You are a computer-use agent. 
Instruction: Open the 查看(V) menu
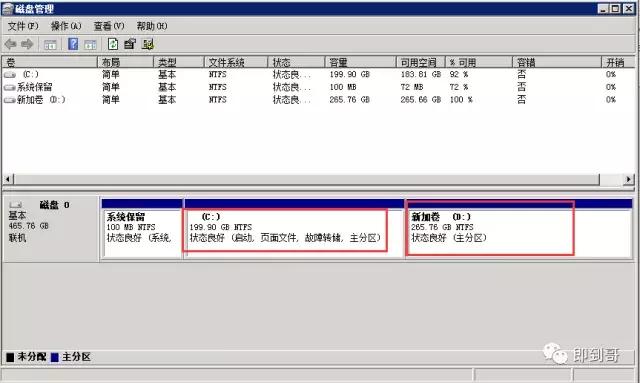pyautogui.click(x=109, y=26)
